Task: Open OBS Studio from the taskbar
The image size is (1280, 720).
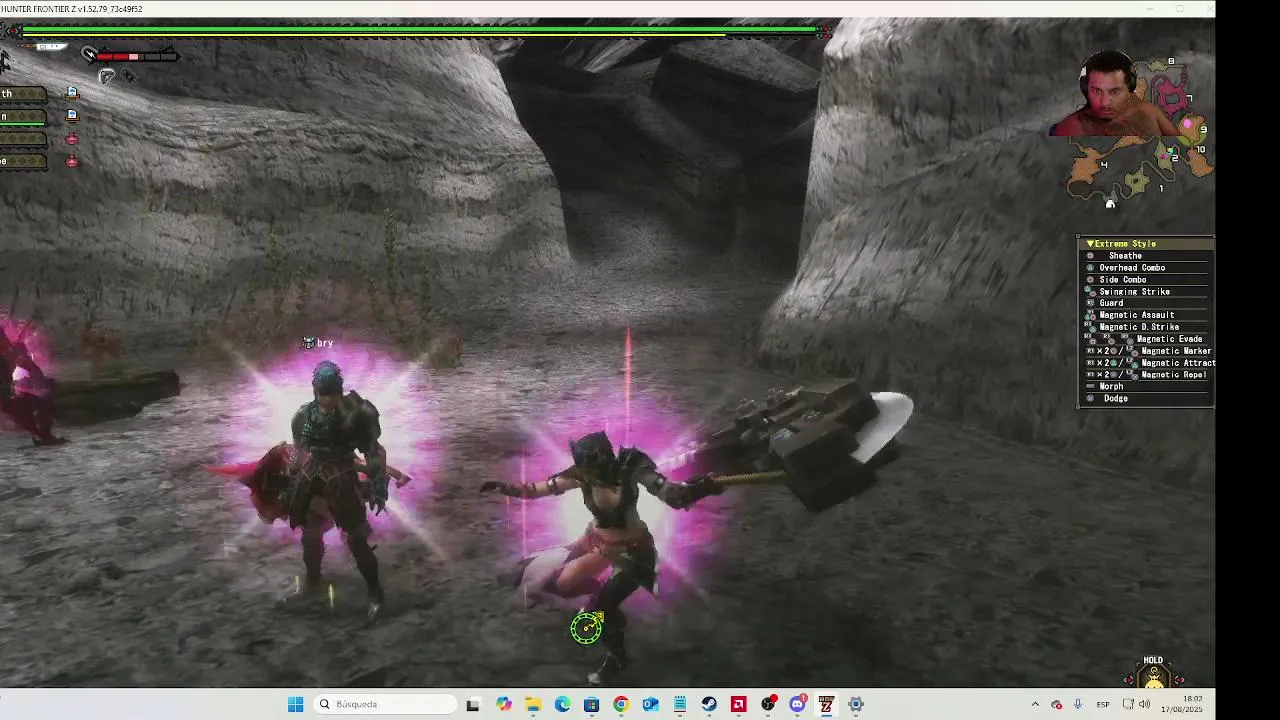Action: coord(768,704)
